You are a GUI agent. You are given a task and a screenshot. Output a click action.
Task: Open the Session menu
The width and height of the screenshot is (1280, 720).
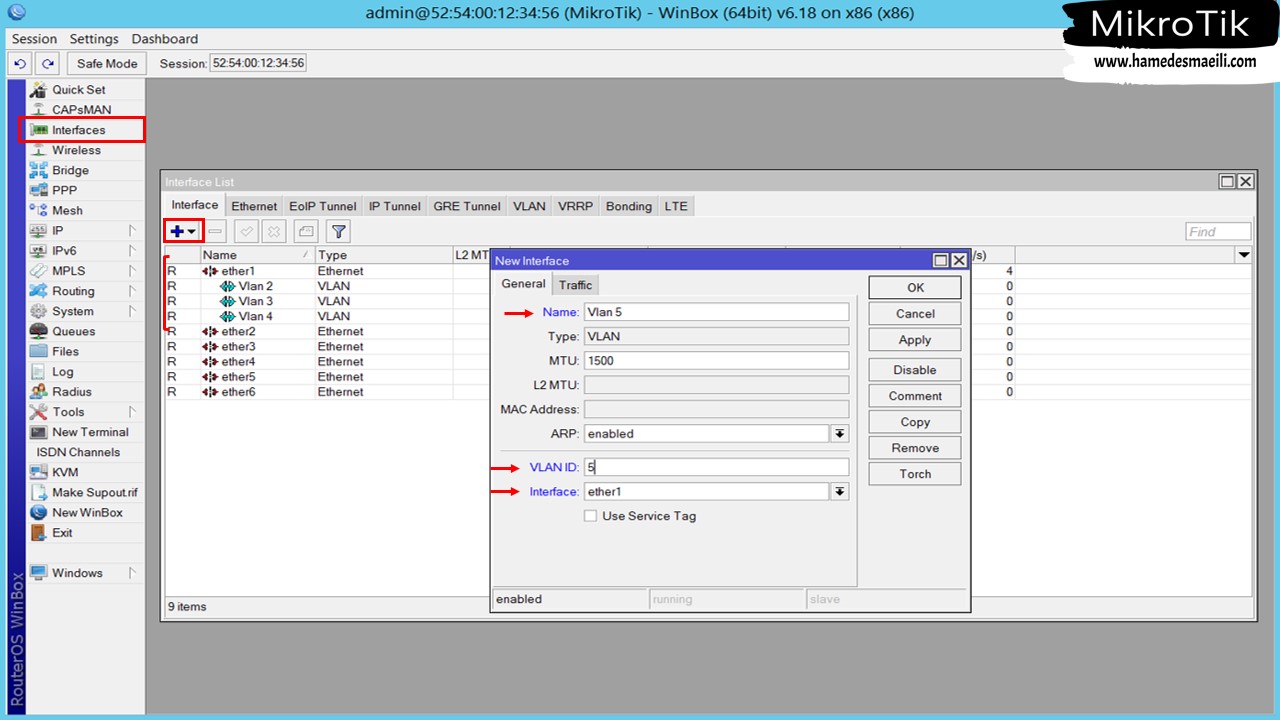[x=34, y=39]
